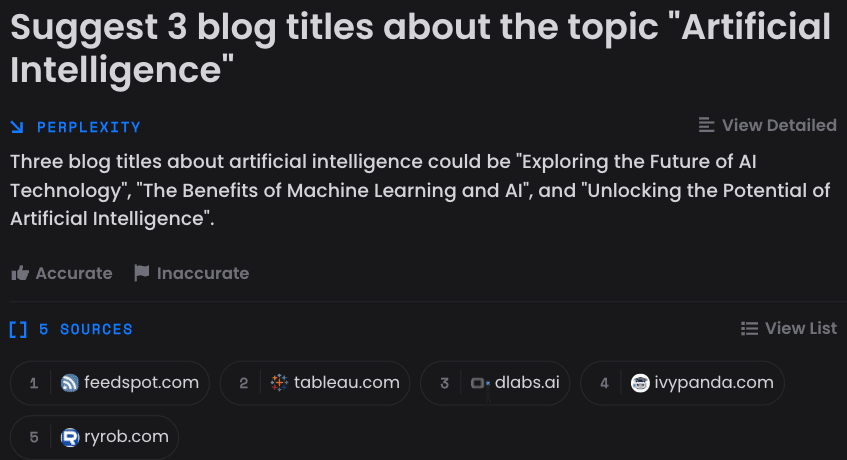Click the tableau.com logo icon
This screenshot has height=460, width=847.
pos(279,383)
